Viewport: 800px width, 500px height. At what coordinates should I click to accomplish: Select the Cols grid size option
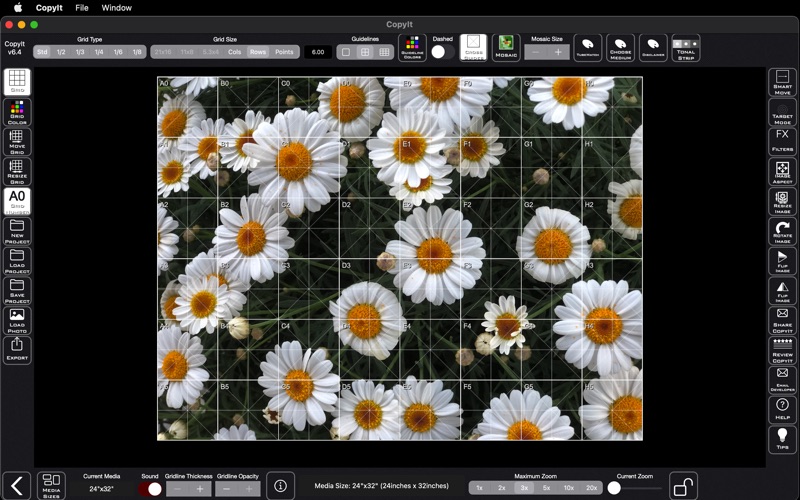pos(235,52)
